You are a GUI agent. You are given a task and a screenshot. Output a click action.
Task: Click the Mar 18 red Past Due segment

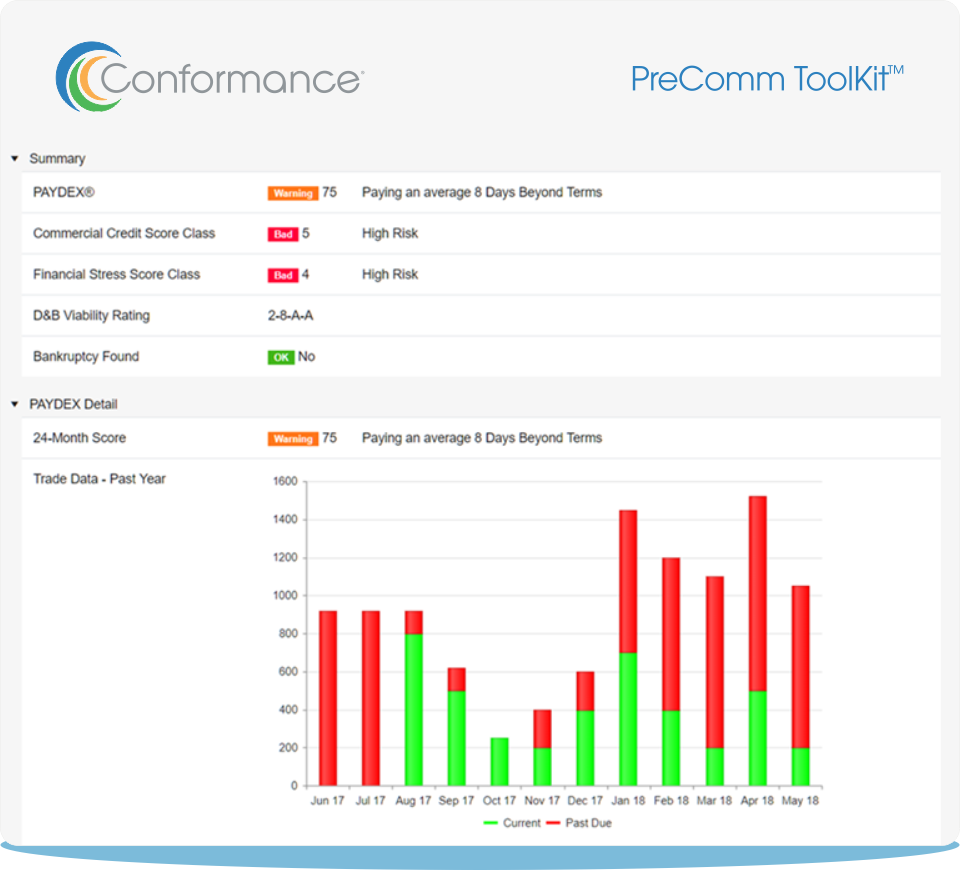click(714, 662)
